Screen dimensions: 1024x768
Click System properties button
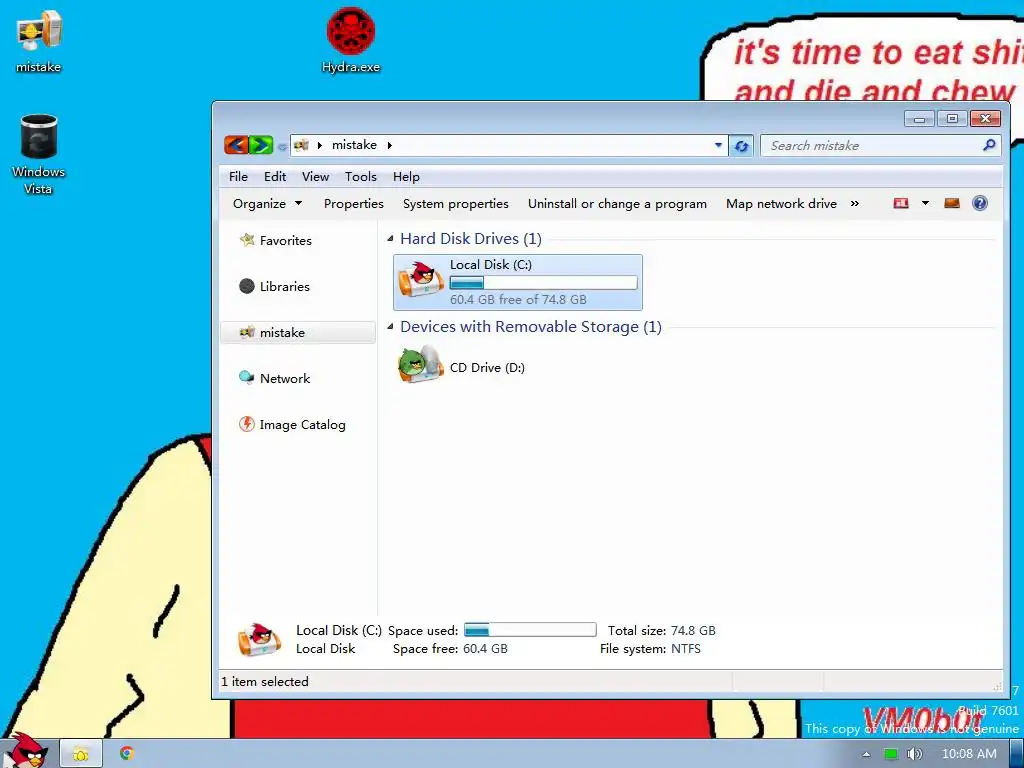click(456, 204)
